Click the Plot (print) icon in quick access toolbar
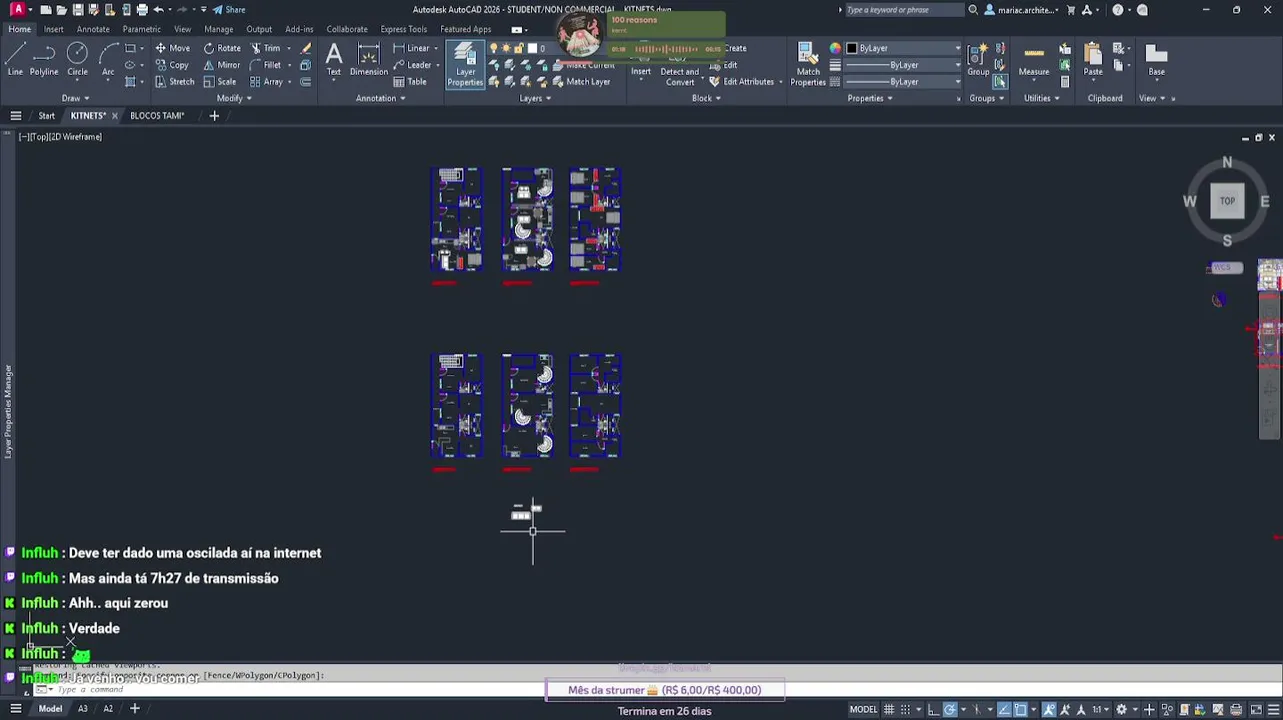1283x720 pixels. pyautogui.click(x=142, y=10)
